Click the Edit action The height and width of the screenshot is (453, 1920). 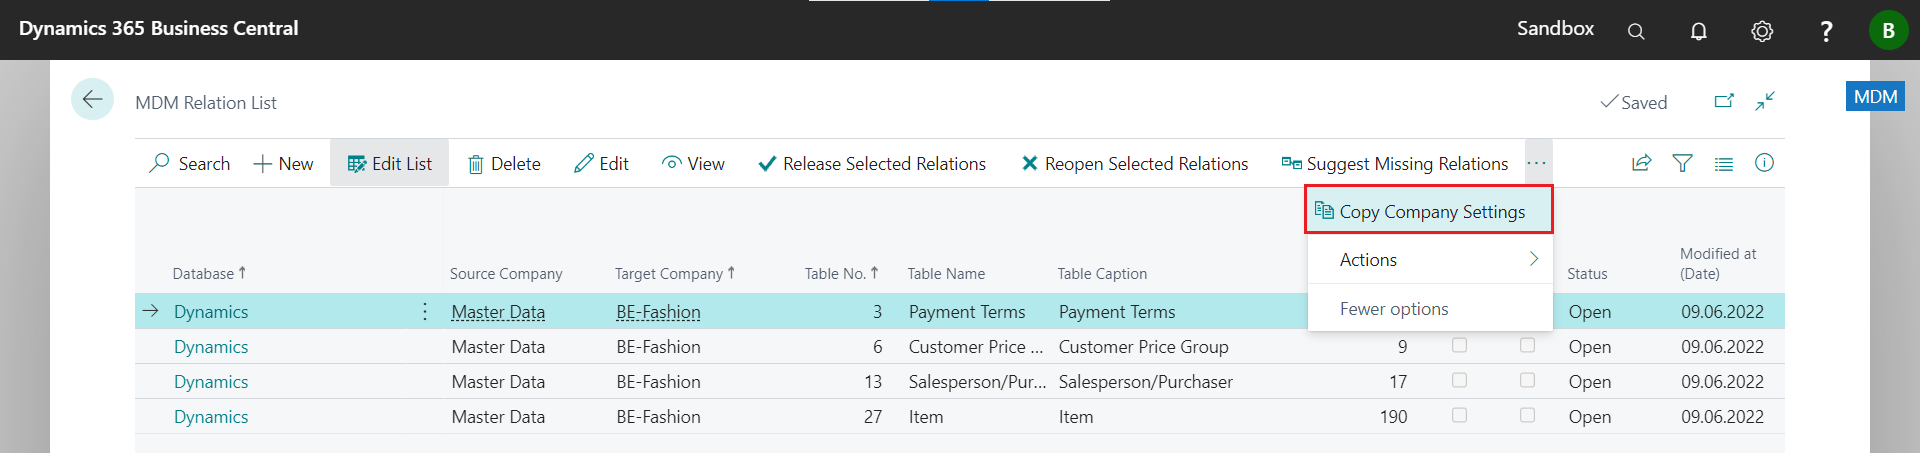click(x=601, y=164)
